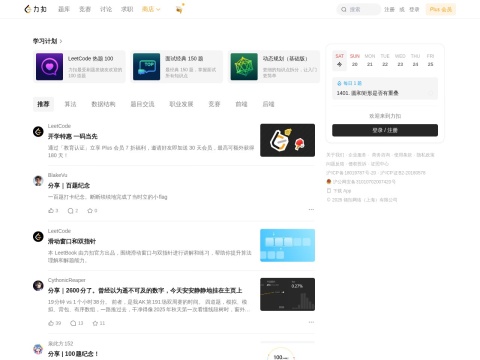The height and width of the screenshot is (360, 480).
Task: Click BlakeVu's profile avatar
Action: [x=38, y=181]
